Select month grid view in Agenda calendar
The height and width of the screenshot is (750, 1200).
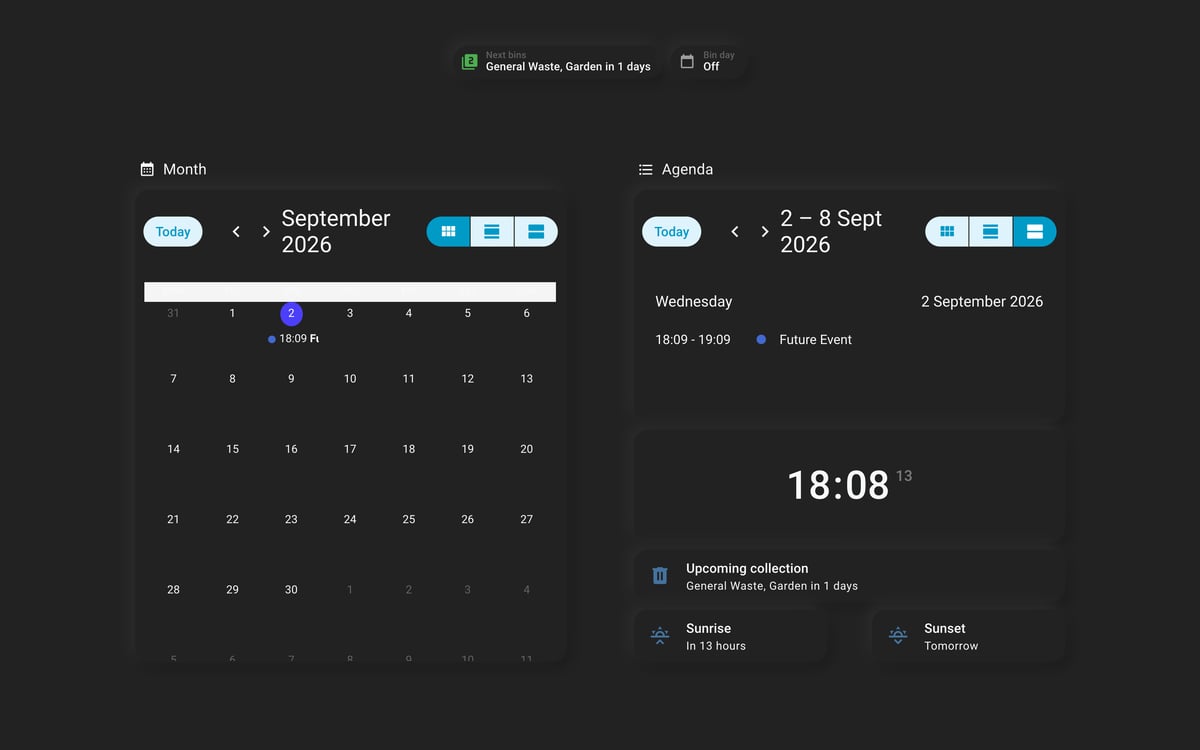[x=947, y=232]
